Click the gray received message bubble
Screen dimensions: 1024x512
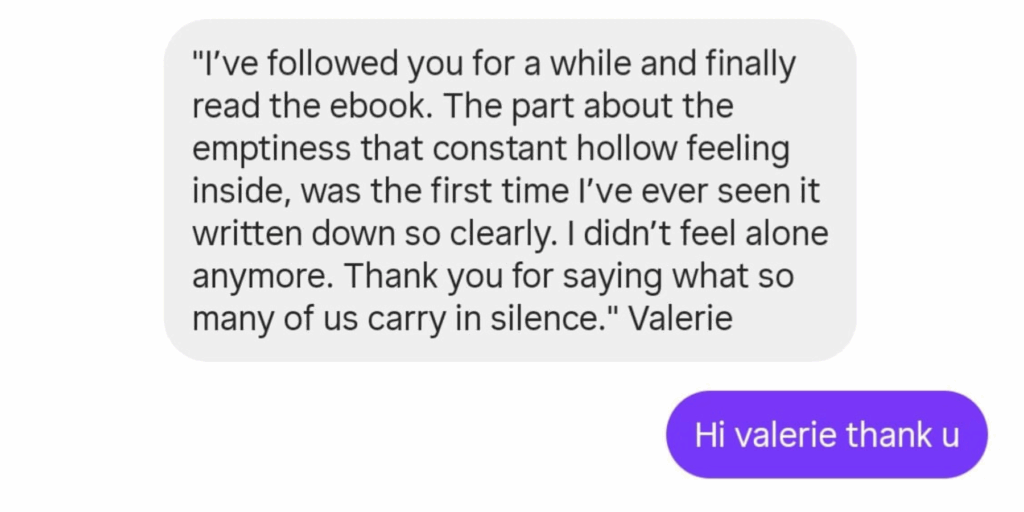click(510, 190)
